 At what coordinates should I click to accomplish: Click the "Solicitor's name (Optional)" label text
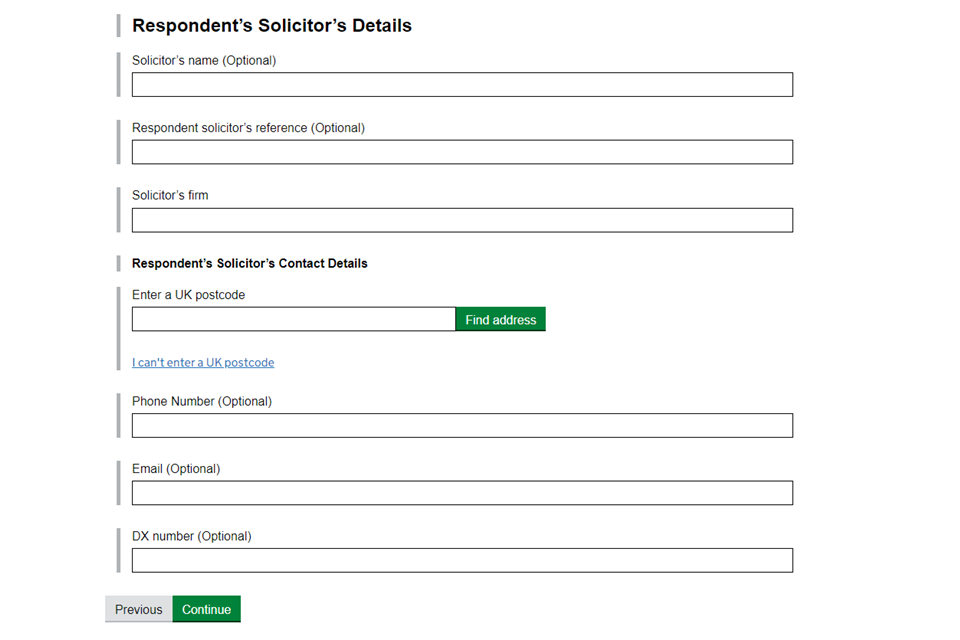click(x=204, y=60)
